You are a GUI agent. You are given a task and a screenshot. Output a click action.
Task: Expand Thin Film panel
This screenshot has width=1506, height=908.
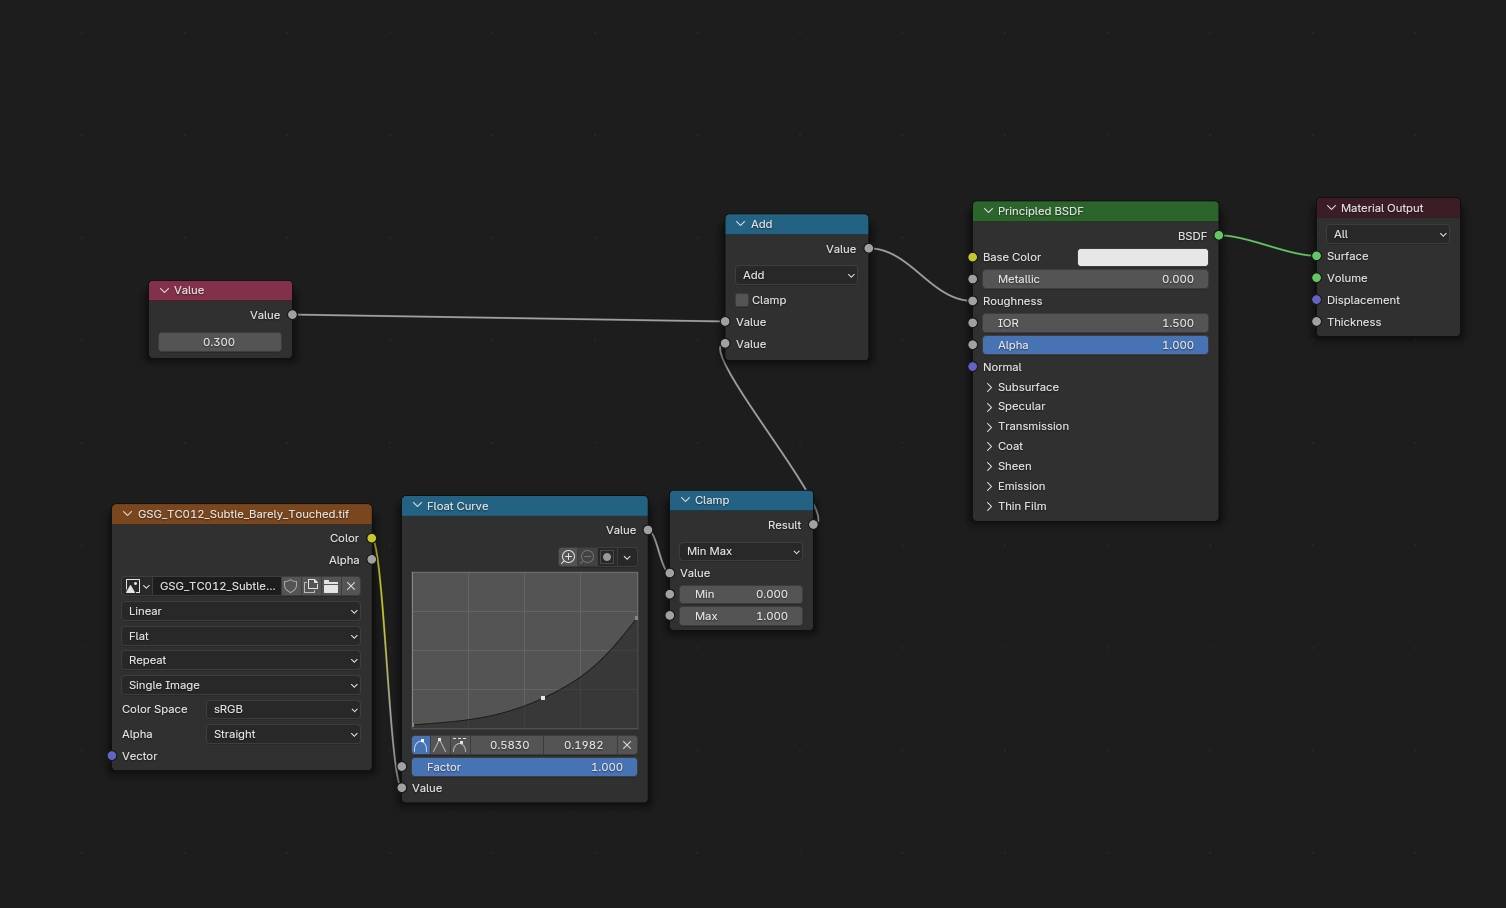click(989, 507)
